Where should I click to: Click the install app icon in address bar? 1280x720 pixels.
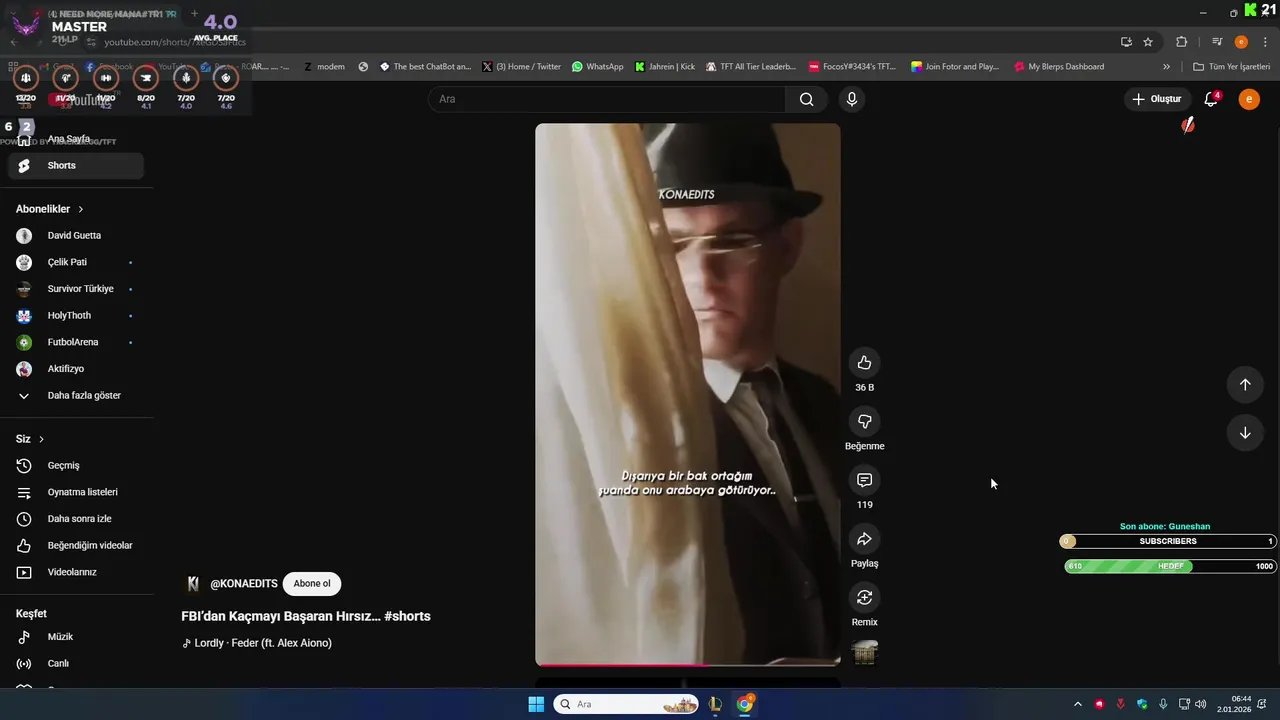[1126, 42]
